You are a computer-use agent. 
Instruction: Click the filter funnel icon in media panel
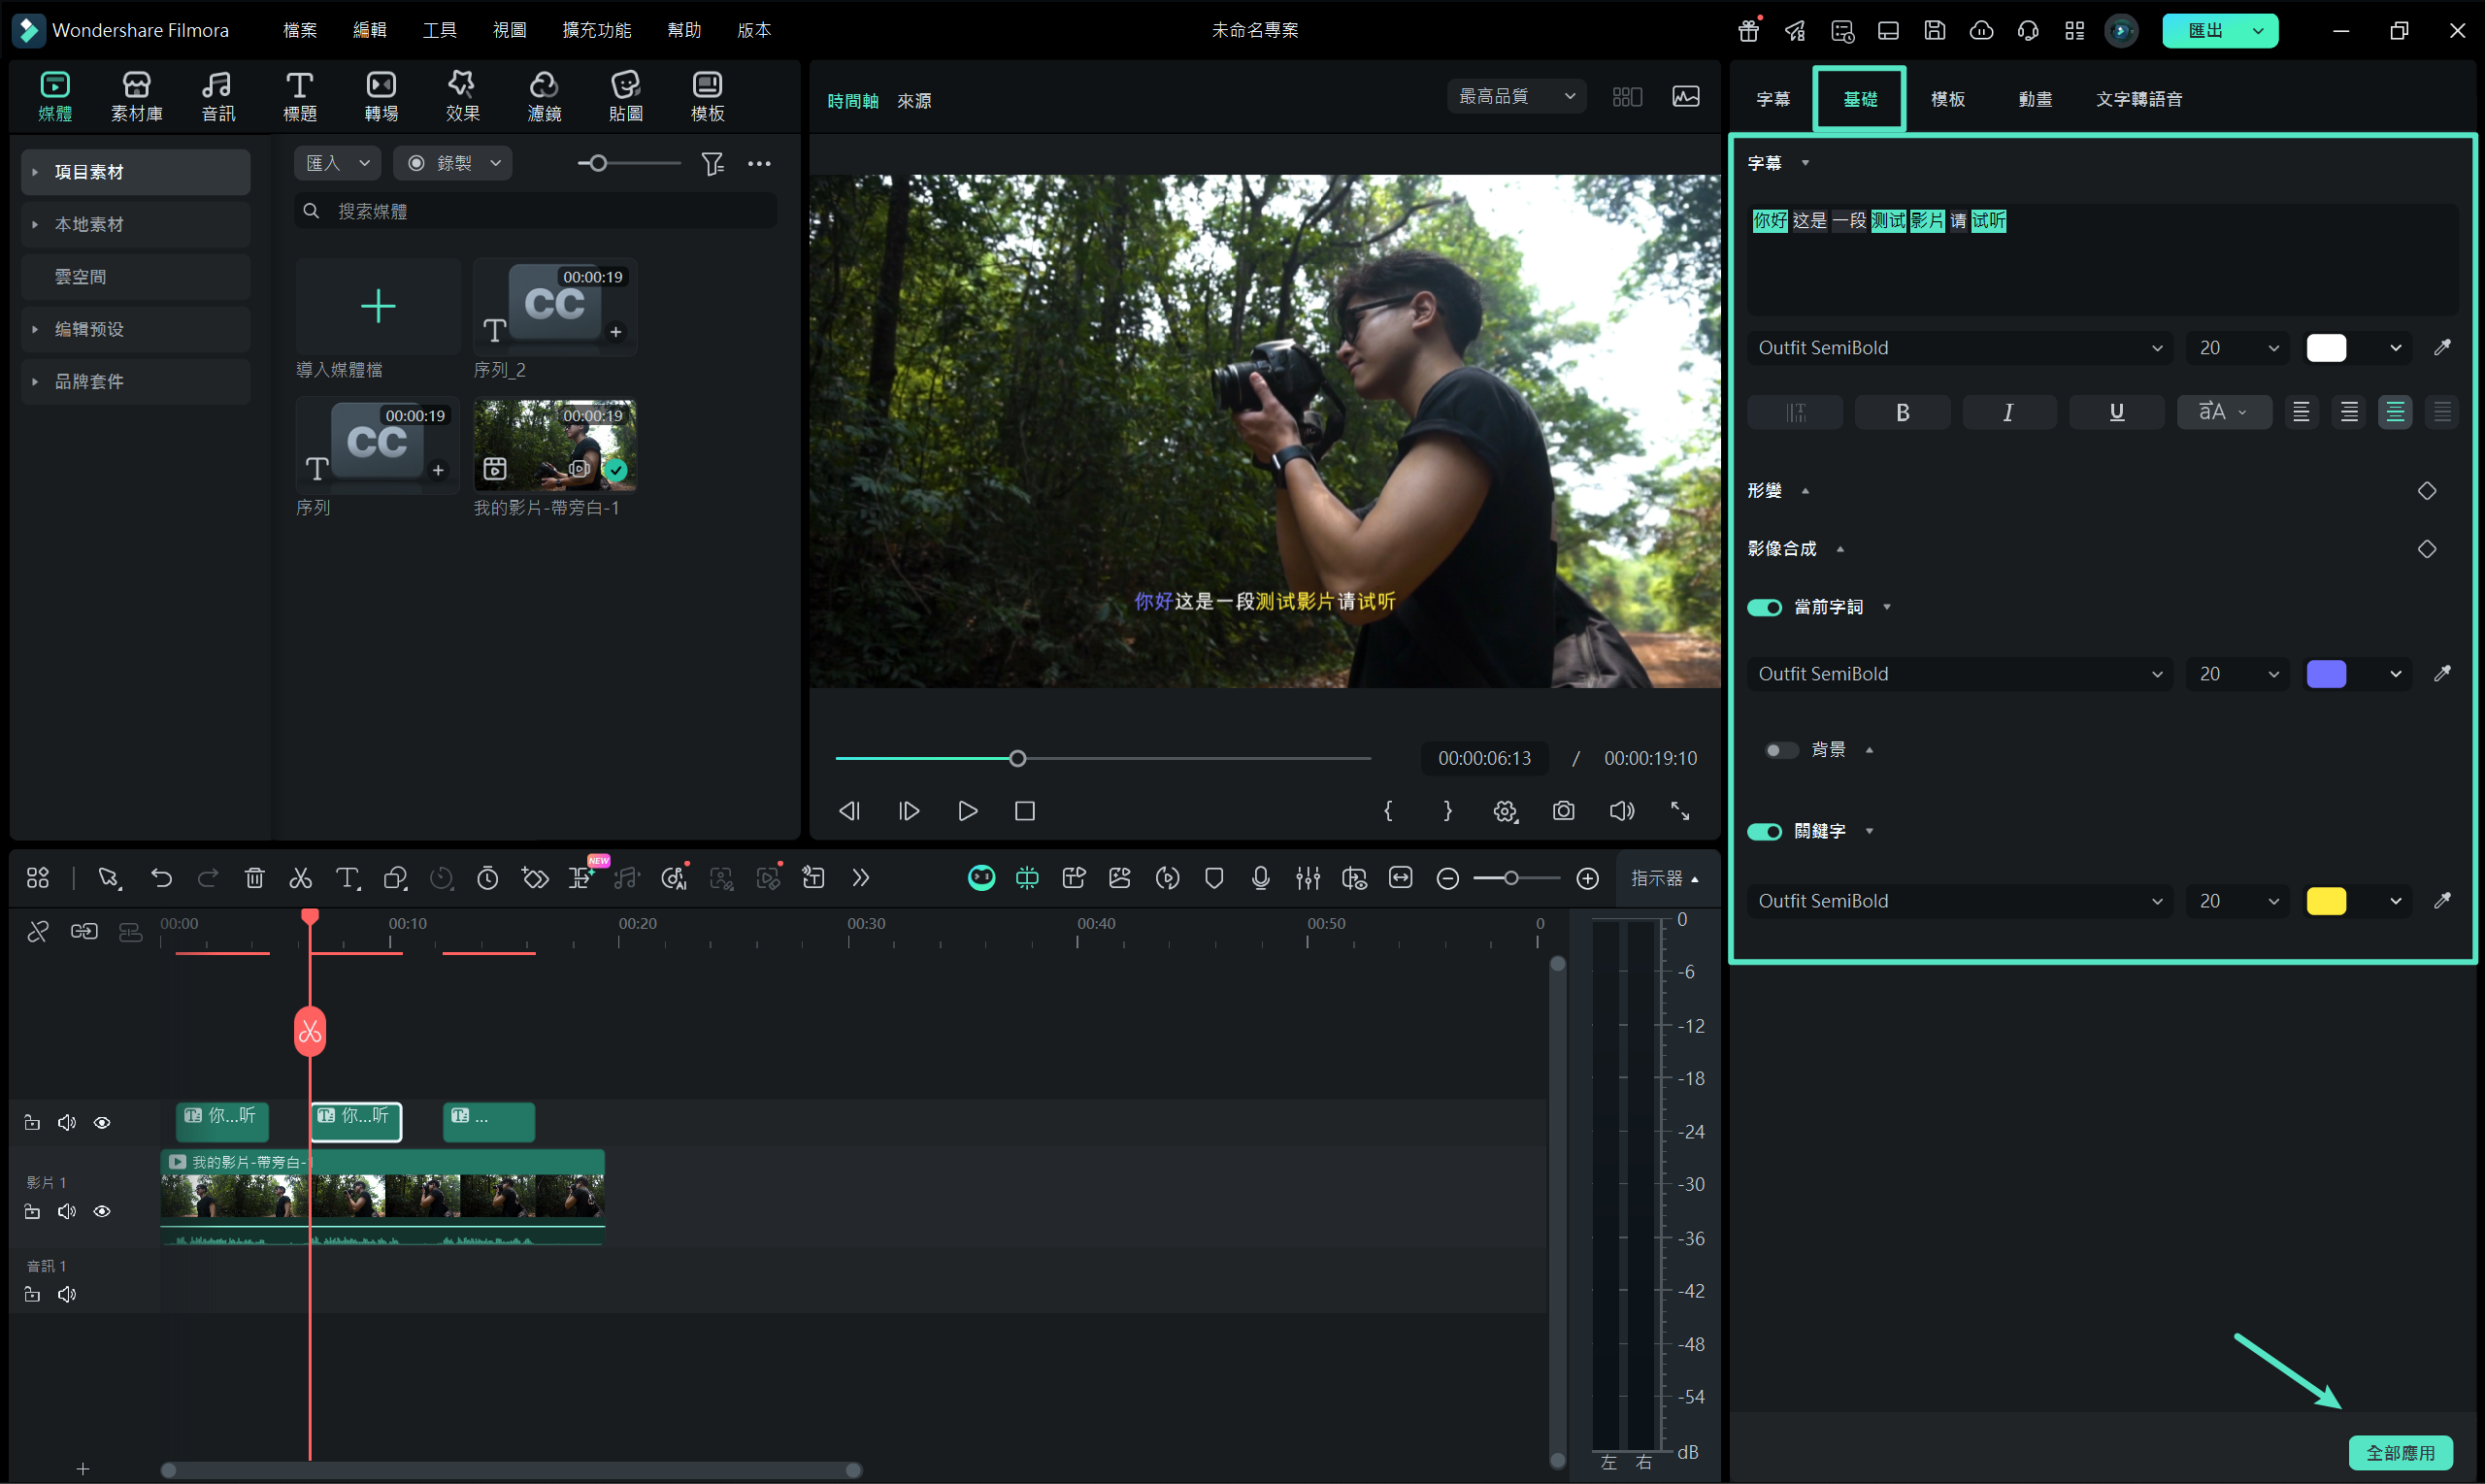(712, 164)
